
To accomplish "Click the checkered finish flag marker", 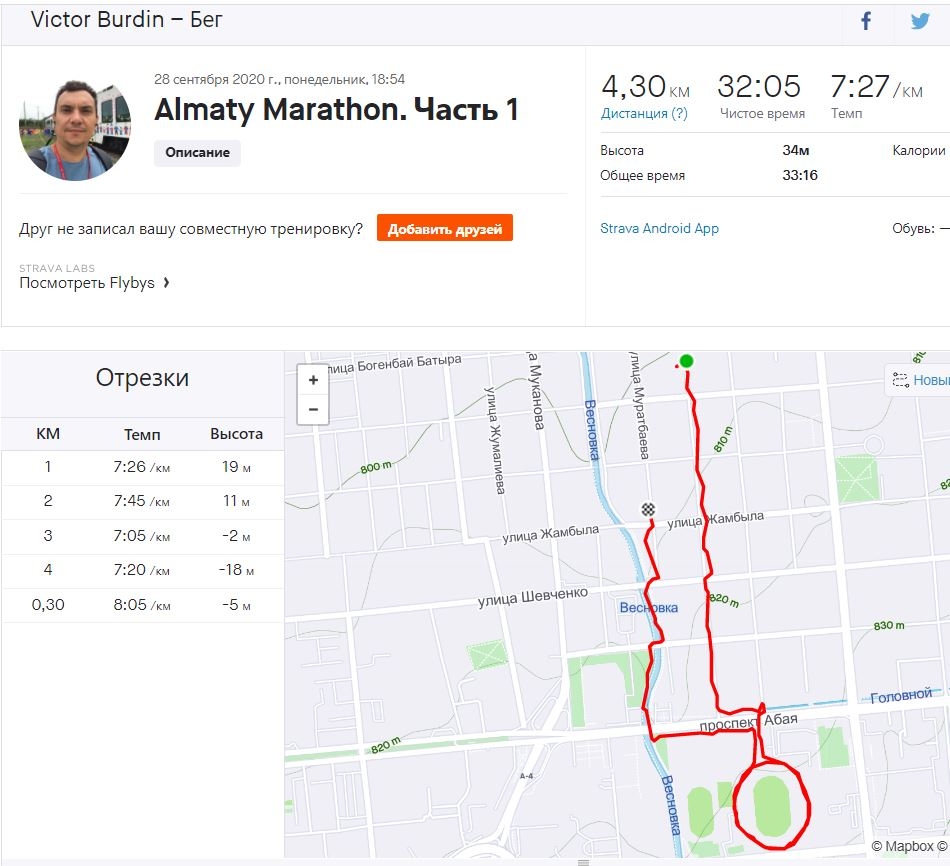I will [x=648, y=510].
